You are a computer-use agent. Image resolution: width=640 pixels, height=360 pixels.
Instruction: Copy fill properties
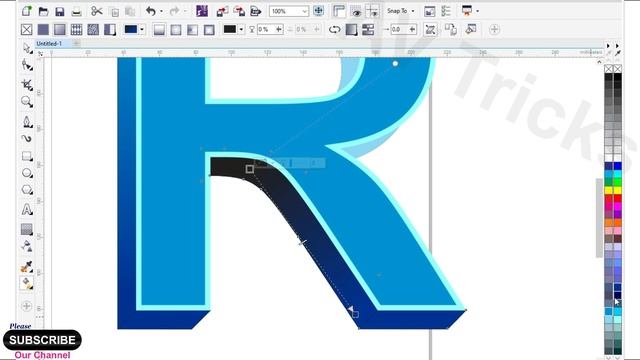(x=451, y=29)
